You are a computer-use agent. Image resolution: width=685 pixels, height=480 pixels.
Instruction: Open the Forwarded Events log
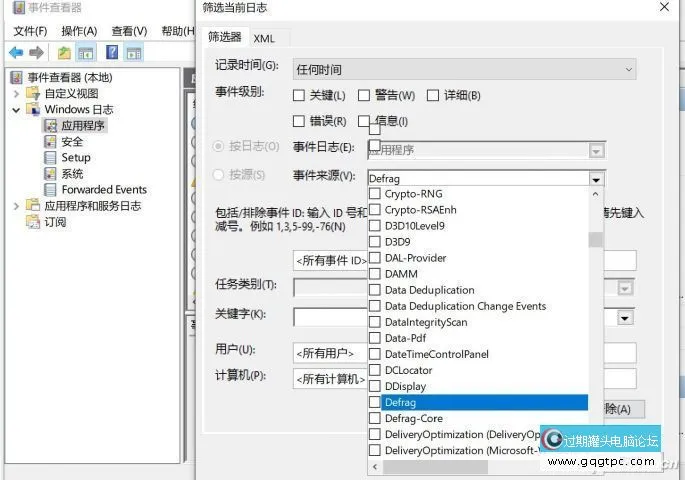click(x=103, y=189)
